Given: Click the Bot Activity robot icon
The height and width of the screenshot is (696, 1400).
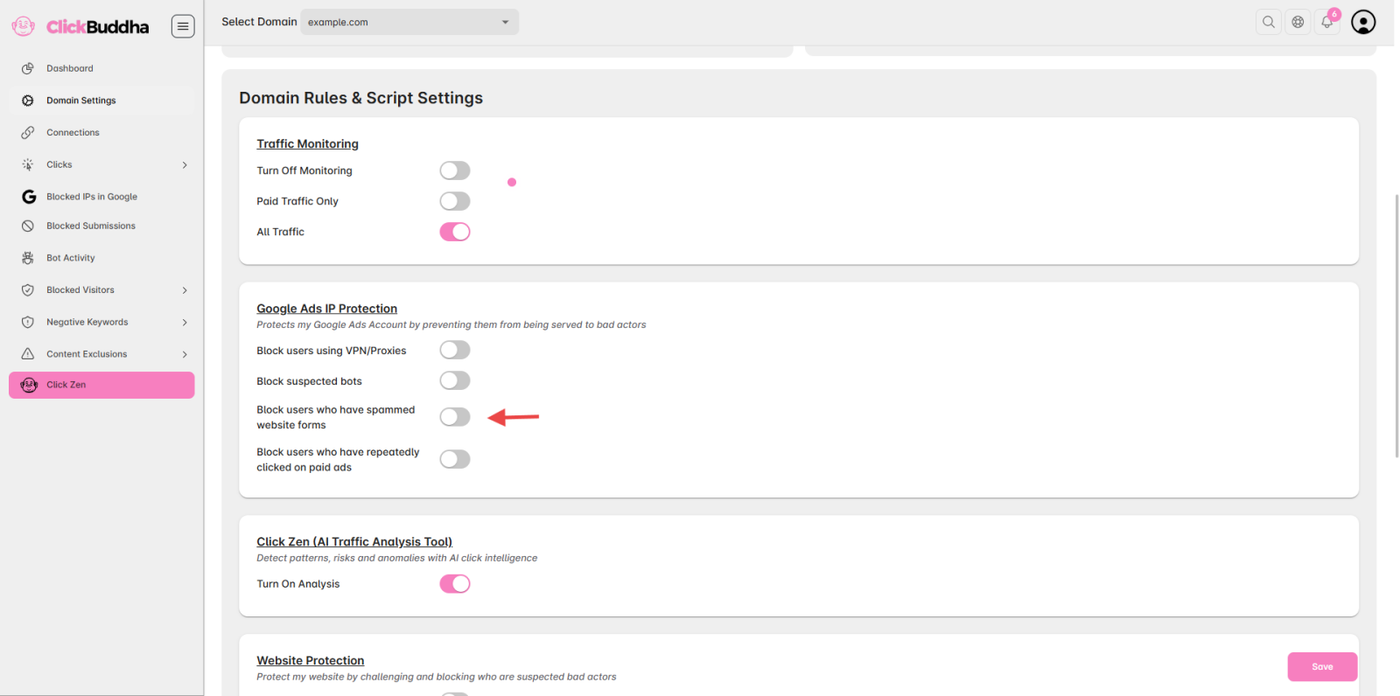Looking at the screenshot, I should [x=28, y=258].
